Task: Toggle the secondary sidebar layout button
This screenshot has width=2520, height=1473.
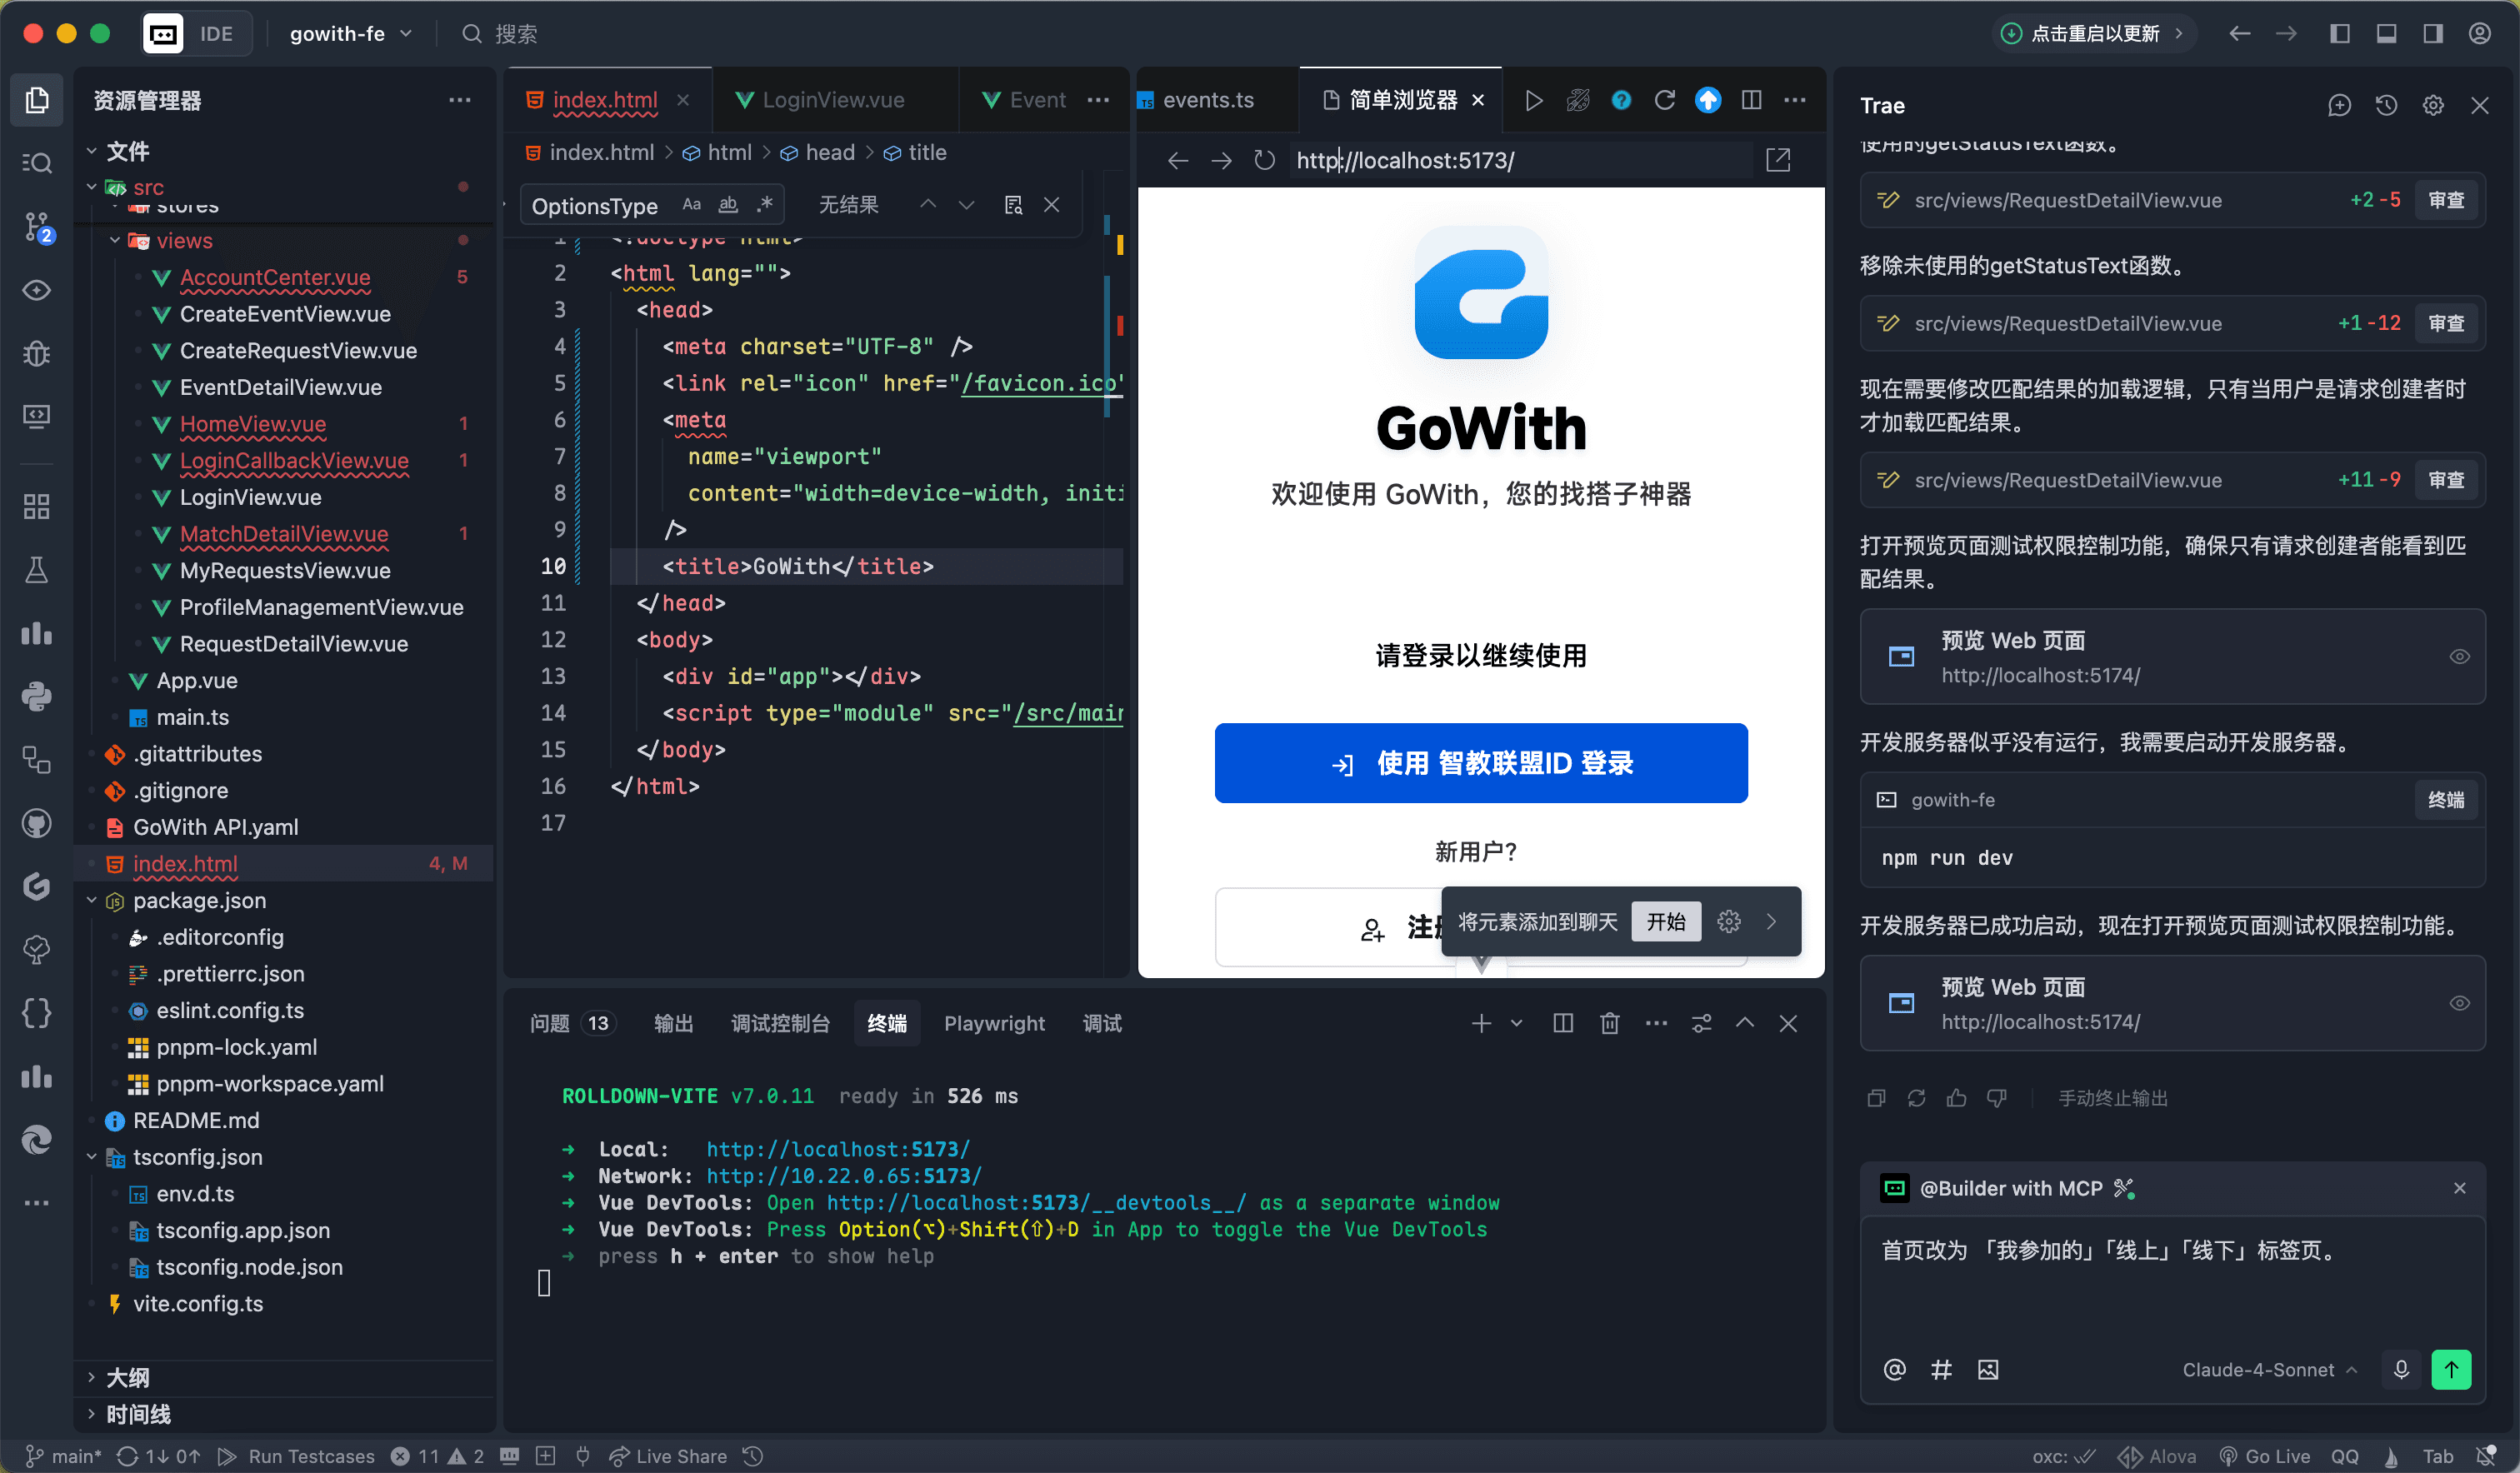Action: tap(2433, 34)
